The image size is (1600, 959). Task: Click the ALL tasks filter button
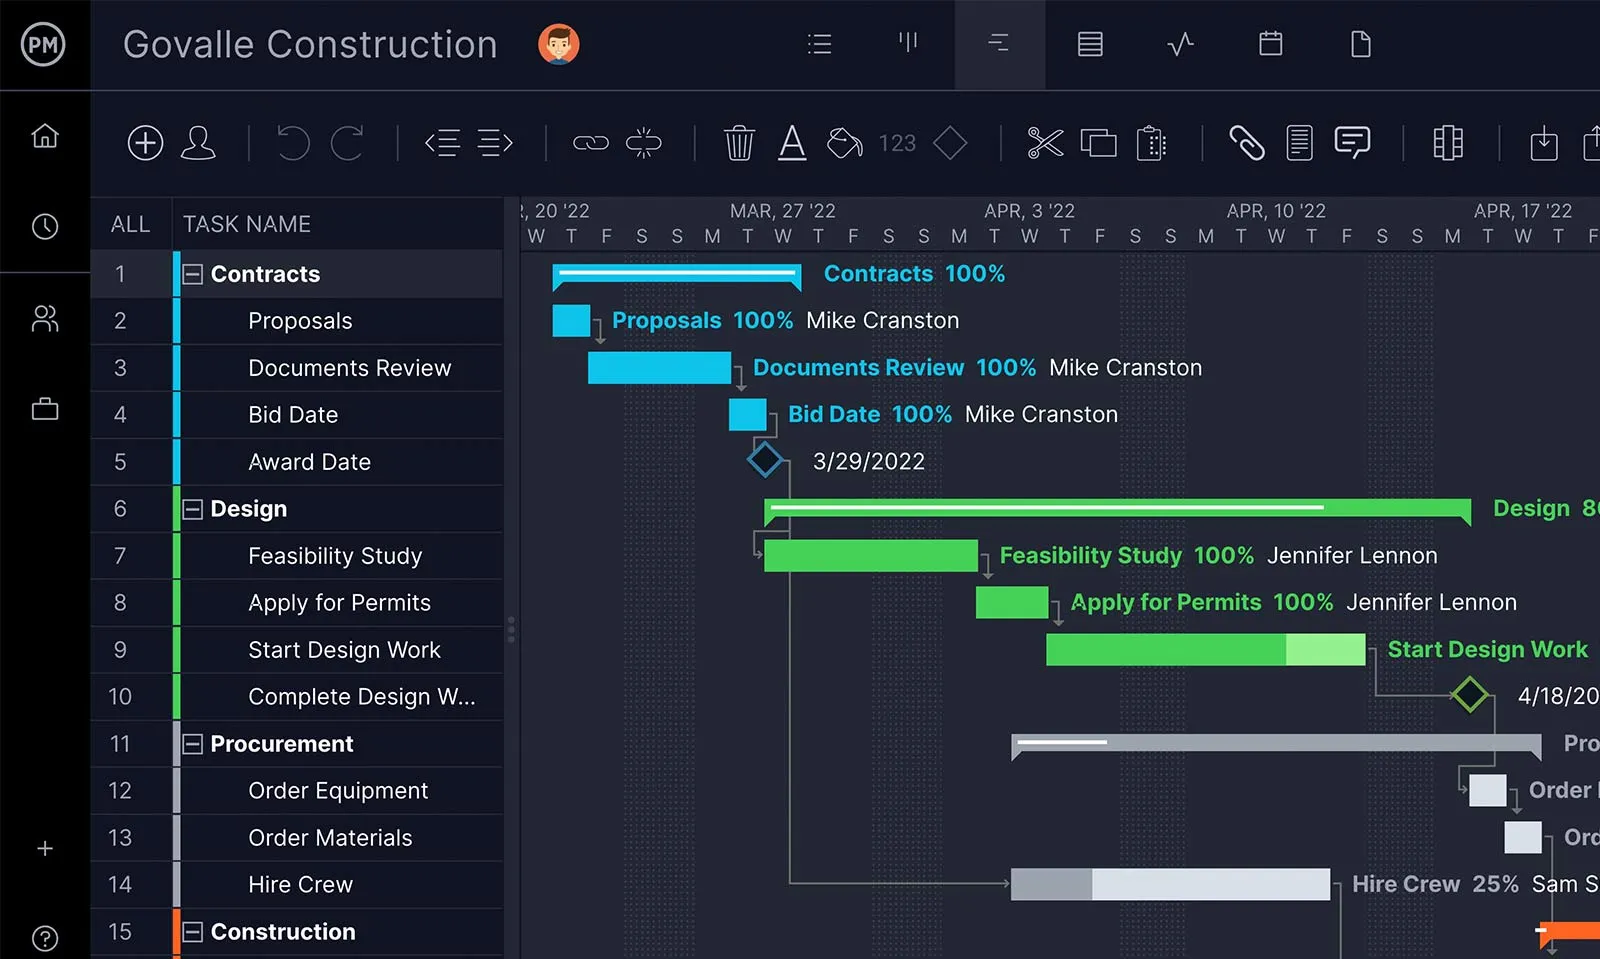point(130,223)
